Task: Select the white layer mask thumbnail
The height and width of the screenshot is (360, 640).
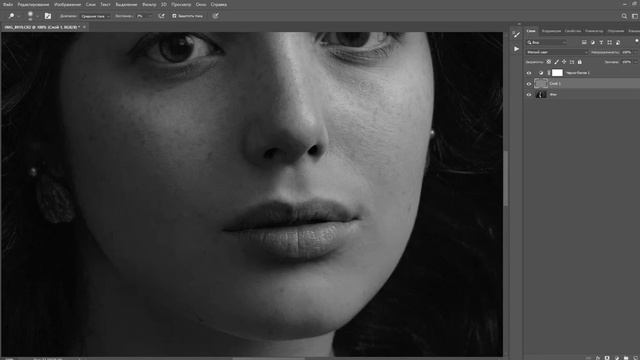Action: pos(557,73)
